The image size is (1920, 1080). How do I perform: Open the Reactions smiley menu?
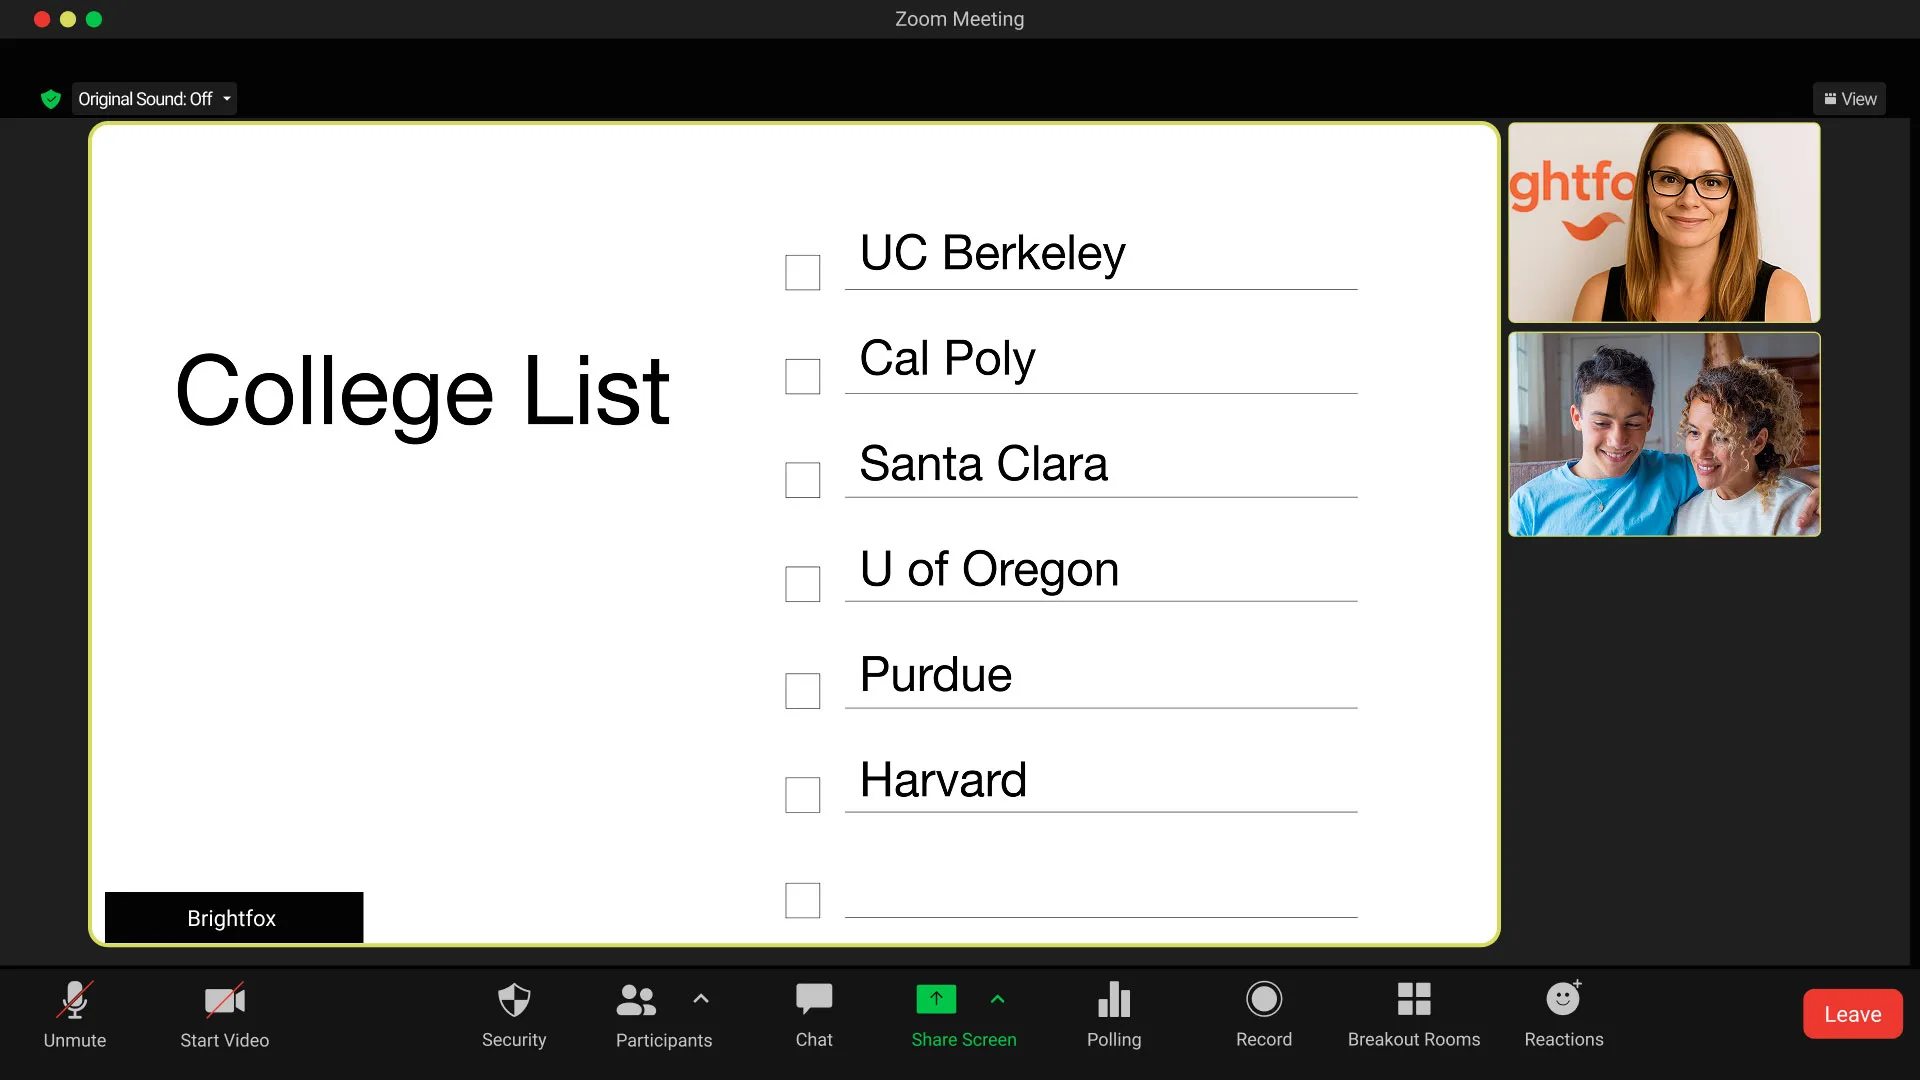(x=1564, y=1012)
